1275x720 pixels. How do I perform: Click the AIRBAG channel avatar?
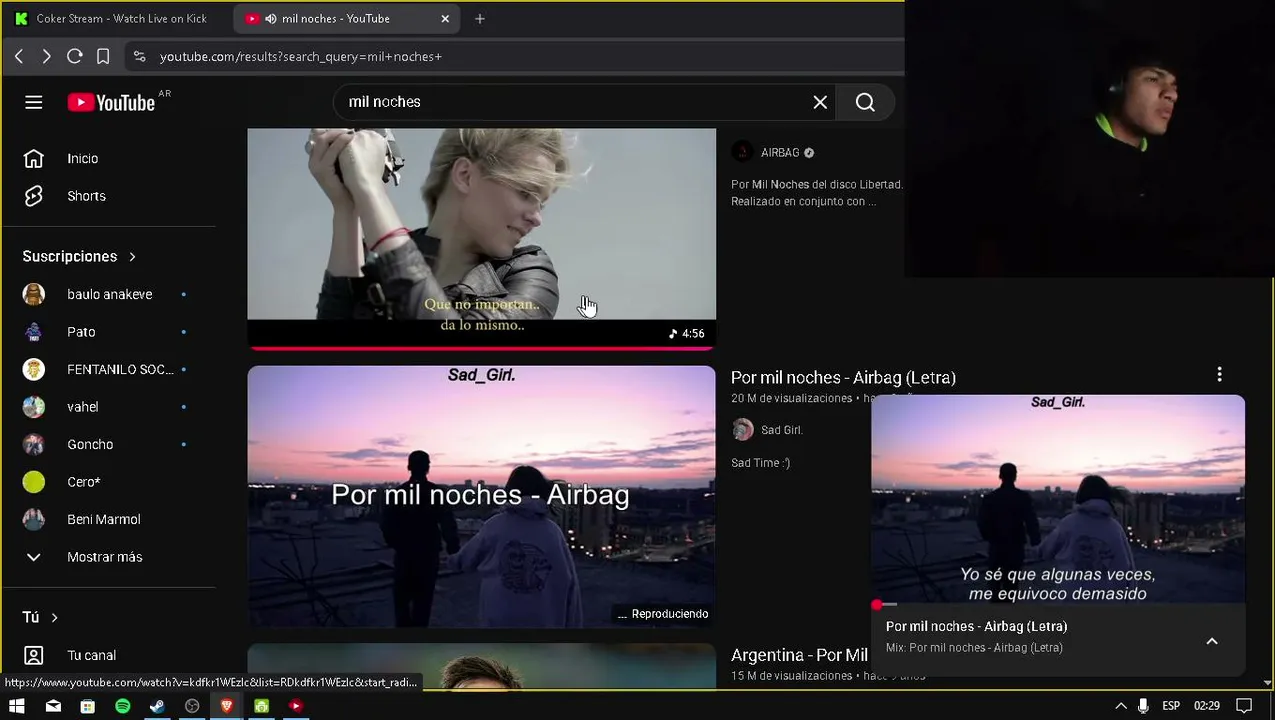742,152
